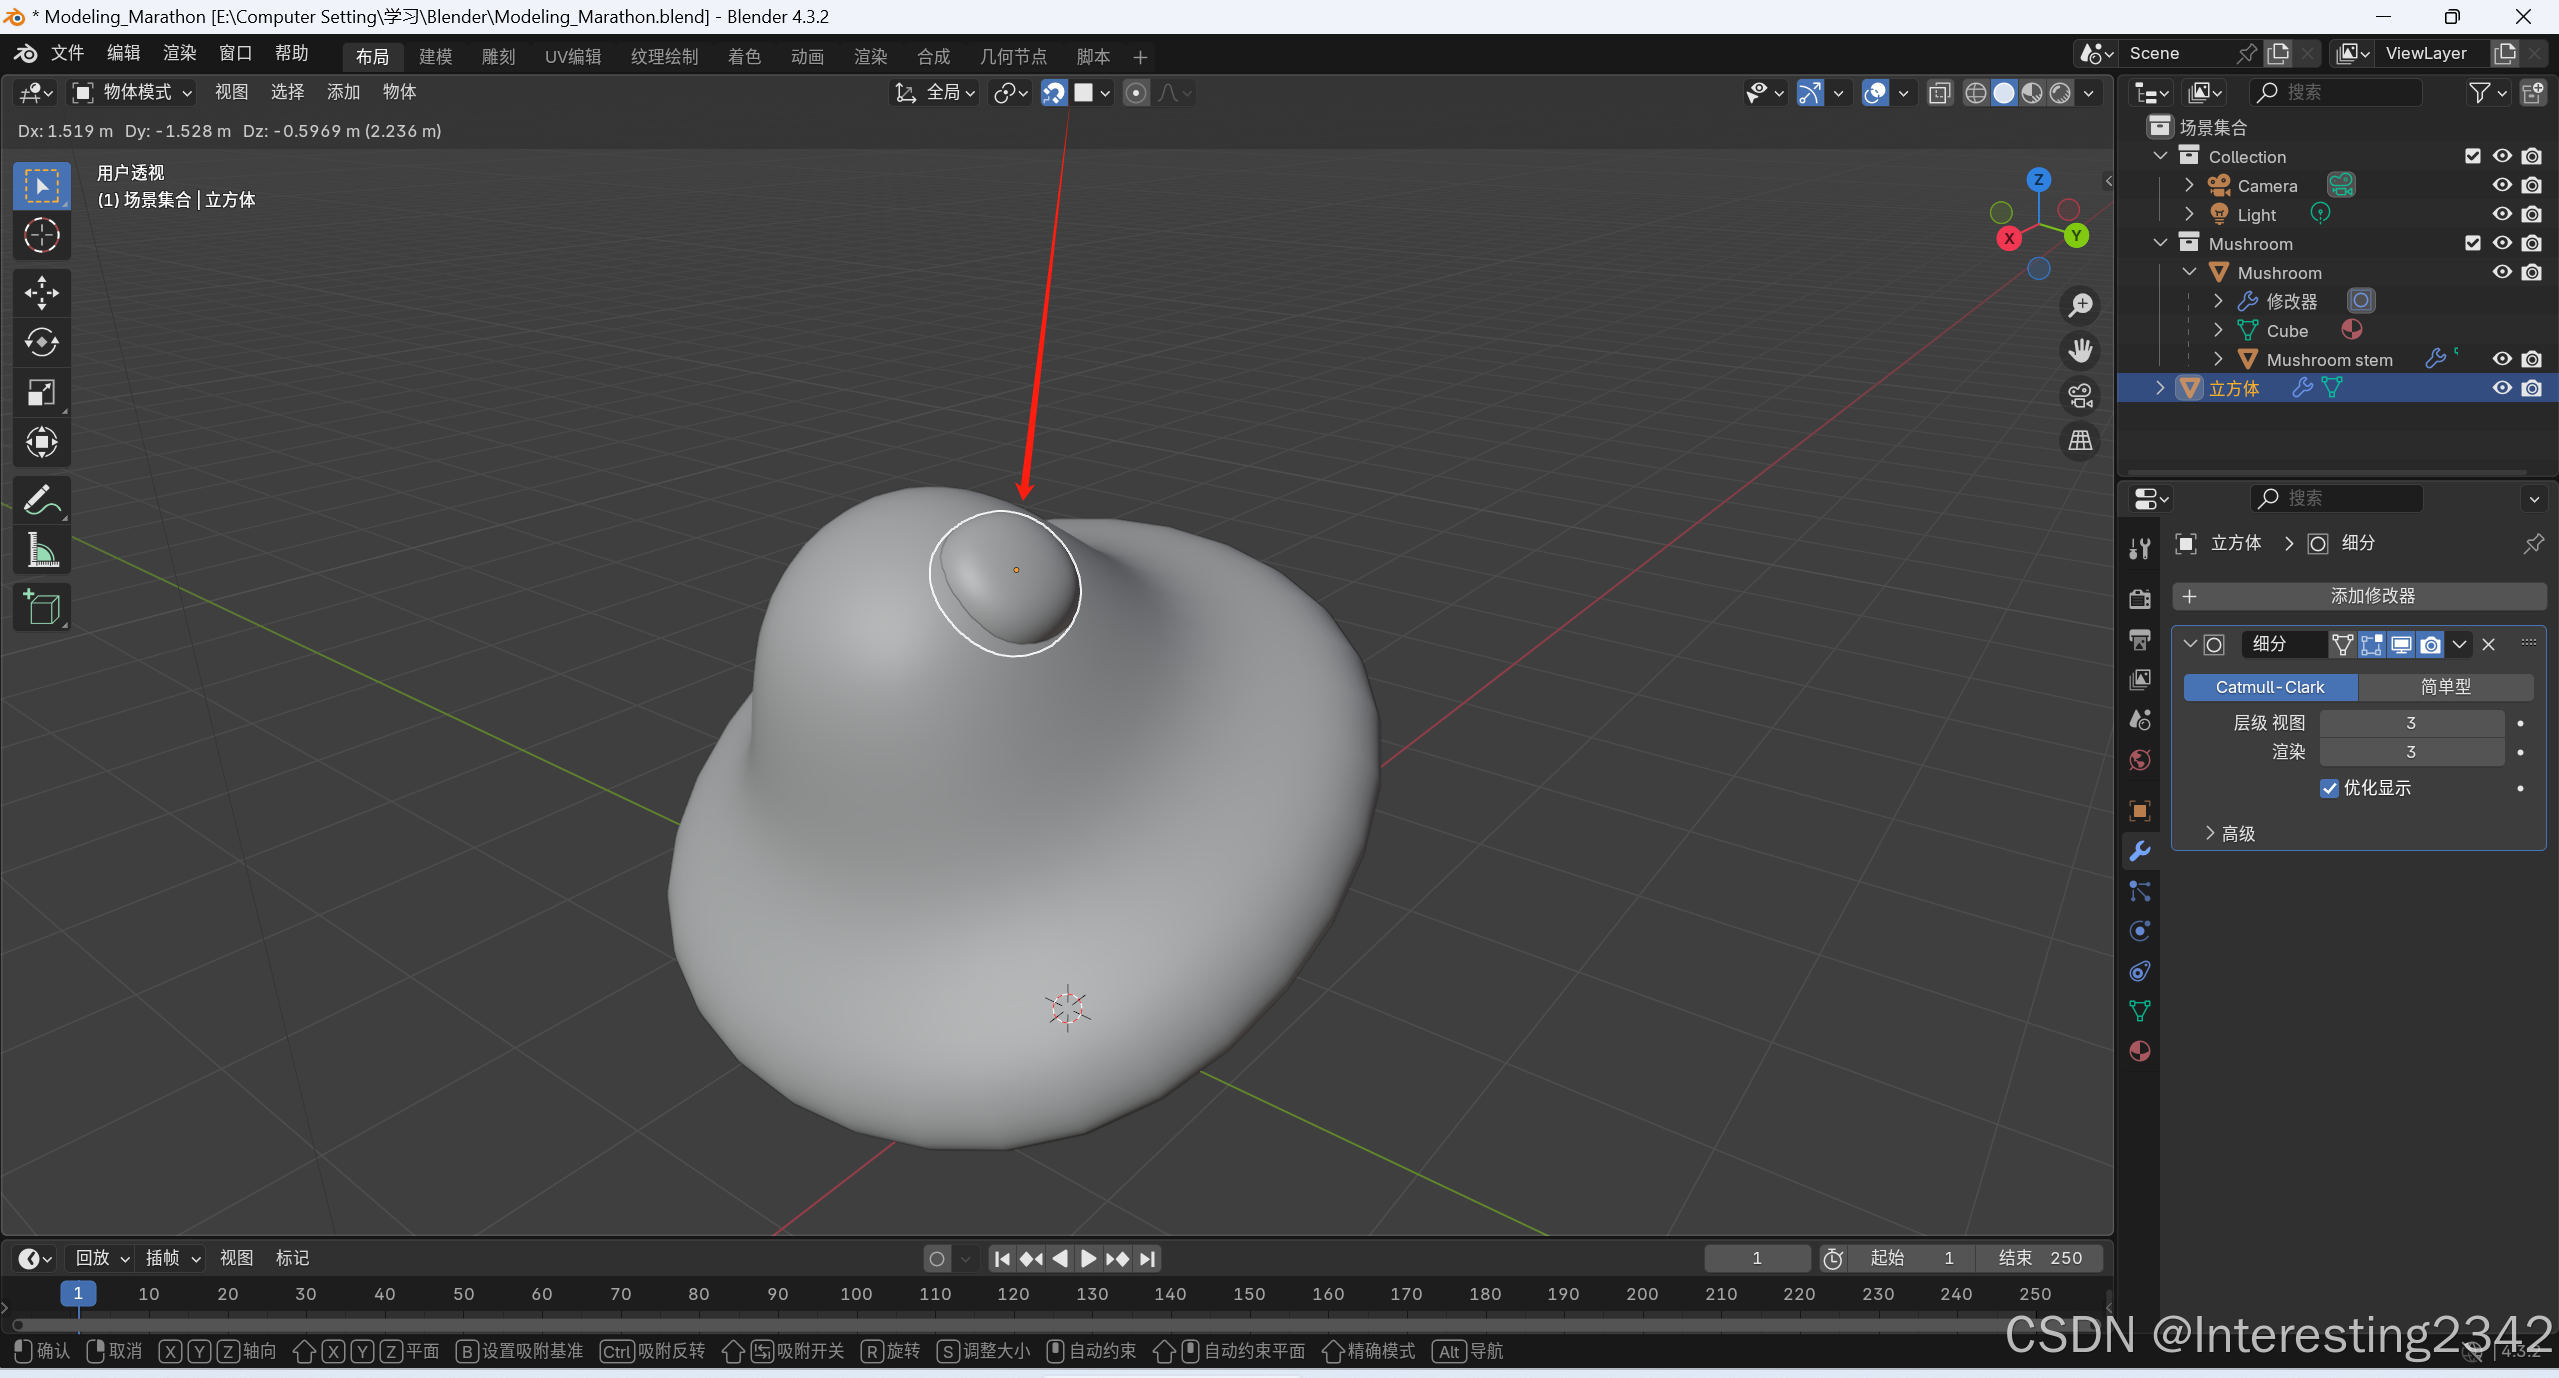This screenshot has width=2559, height=1378.
Task: Exclude the Mushroom collection via checkbox
Action: click(x=2473, y=243)
